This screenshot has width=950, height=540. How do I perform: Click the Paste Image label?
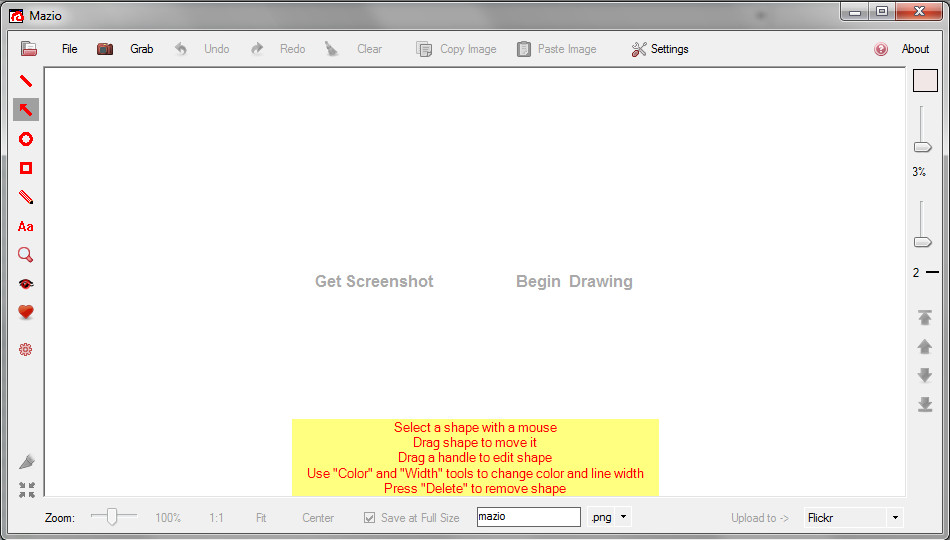567,49
